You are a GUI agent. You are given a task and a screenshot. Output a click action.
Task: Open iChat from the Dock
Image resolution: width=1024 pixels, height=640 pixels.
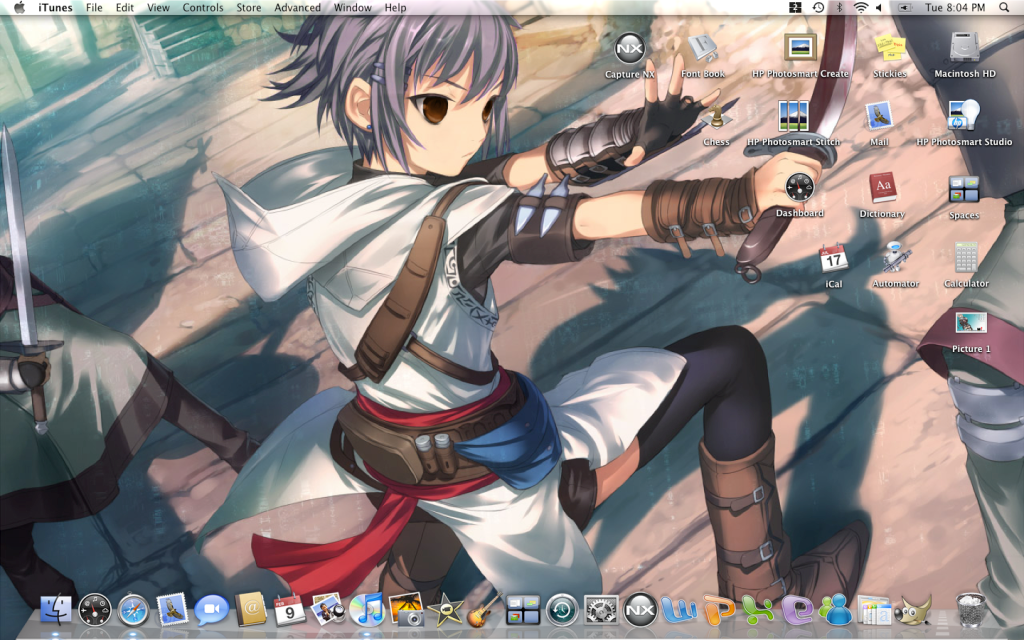[x=212, y=611]
